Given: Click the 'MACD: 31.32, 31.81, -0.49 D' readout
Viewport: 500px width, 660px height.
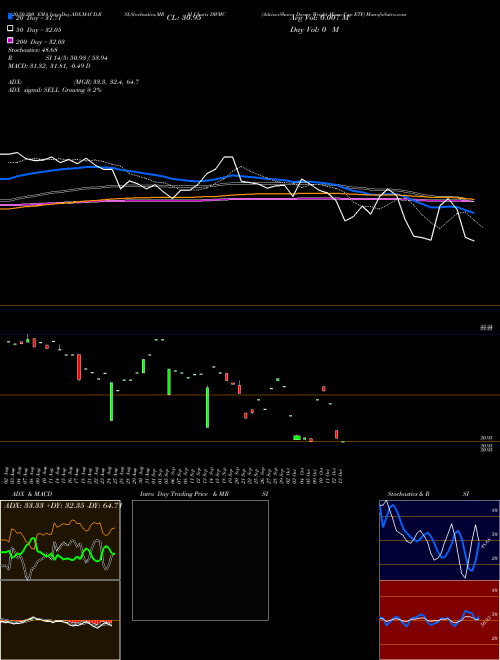Looking at the screenshot, I should 49,66.
